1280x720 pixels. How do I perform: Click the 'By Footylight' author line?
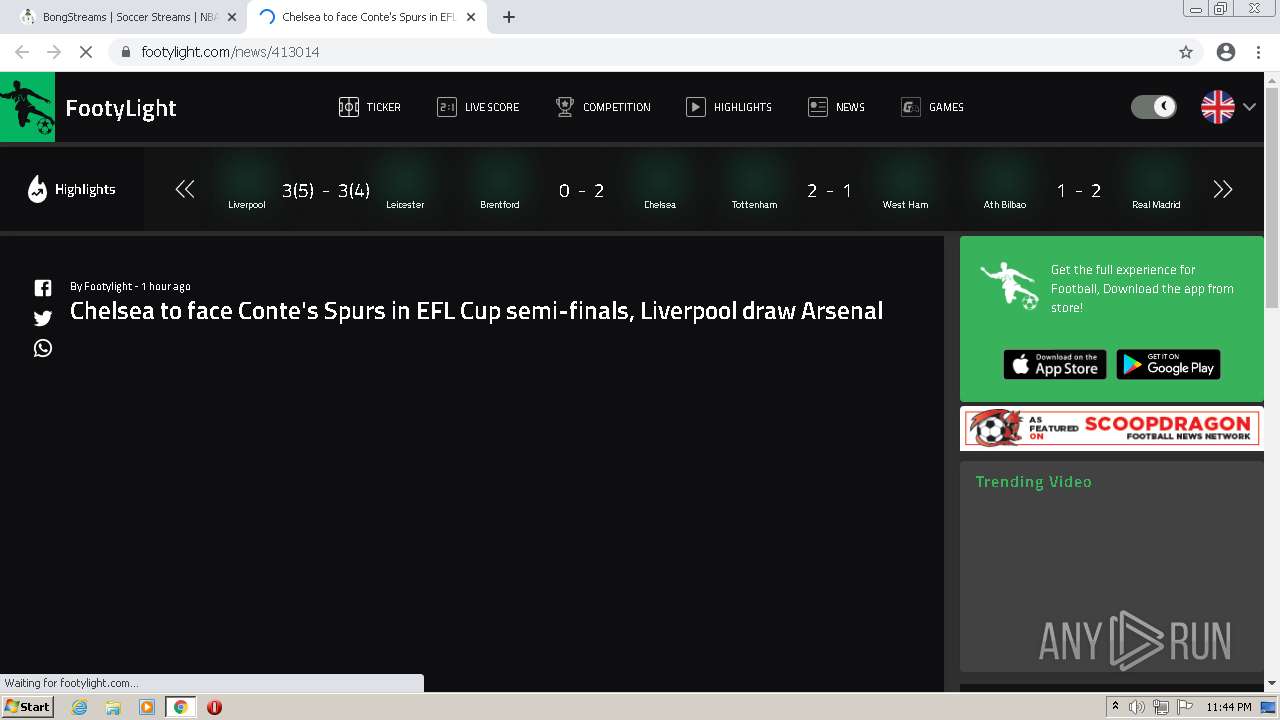pyautogui.click(x=130, y=286)
